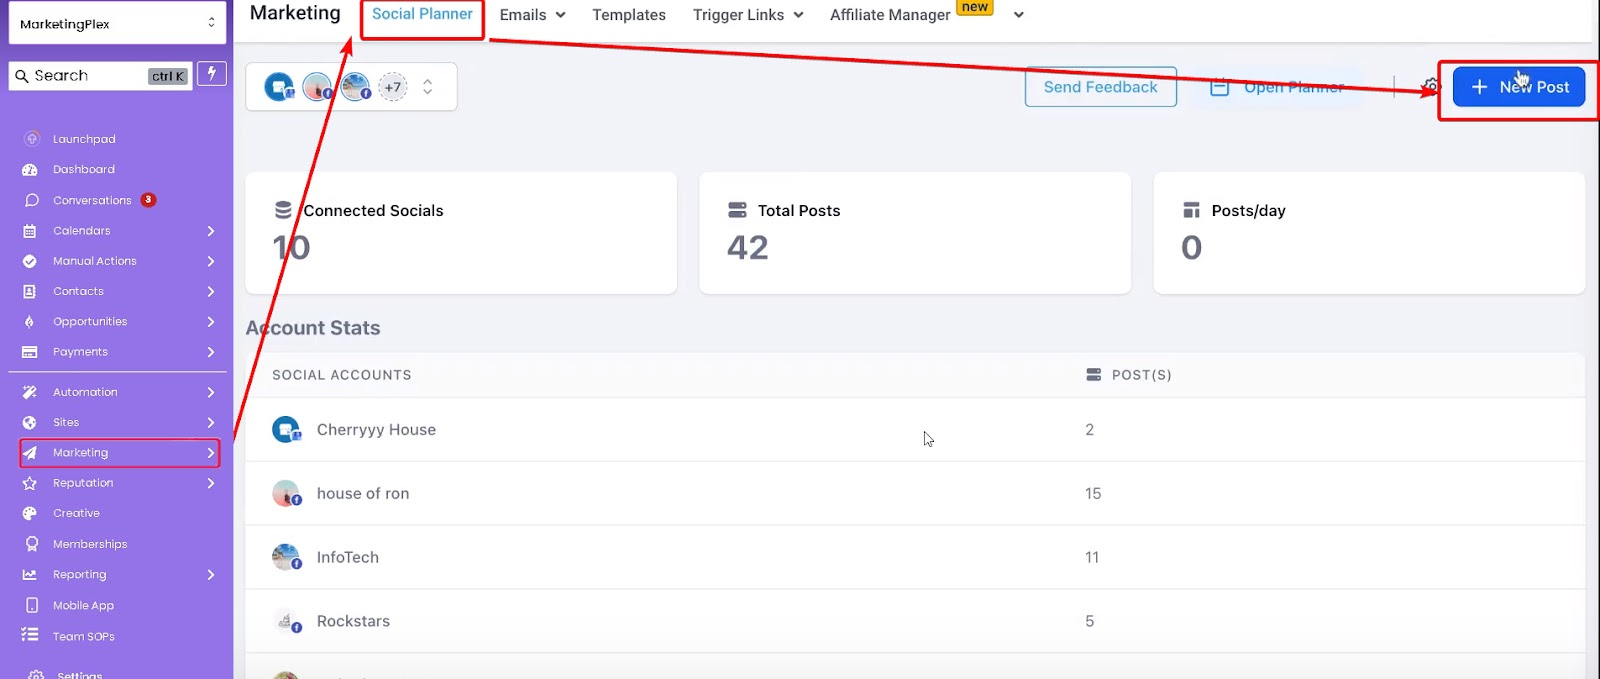Expand the Manual Actions submenu arrow

tap(210, 261)
